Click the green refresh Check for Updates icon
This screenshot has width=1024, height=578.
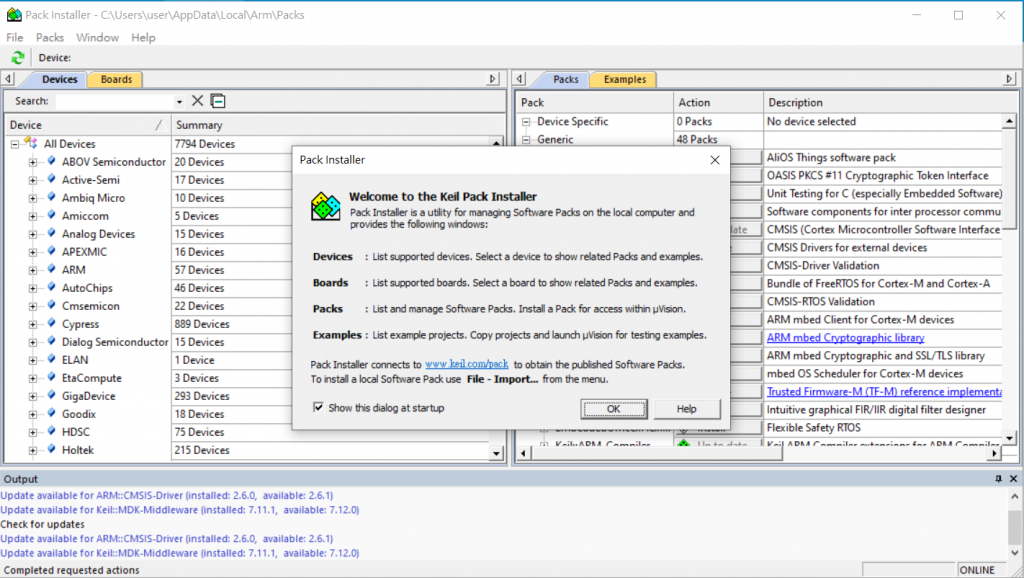coord(18,57)
